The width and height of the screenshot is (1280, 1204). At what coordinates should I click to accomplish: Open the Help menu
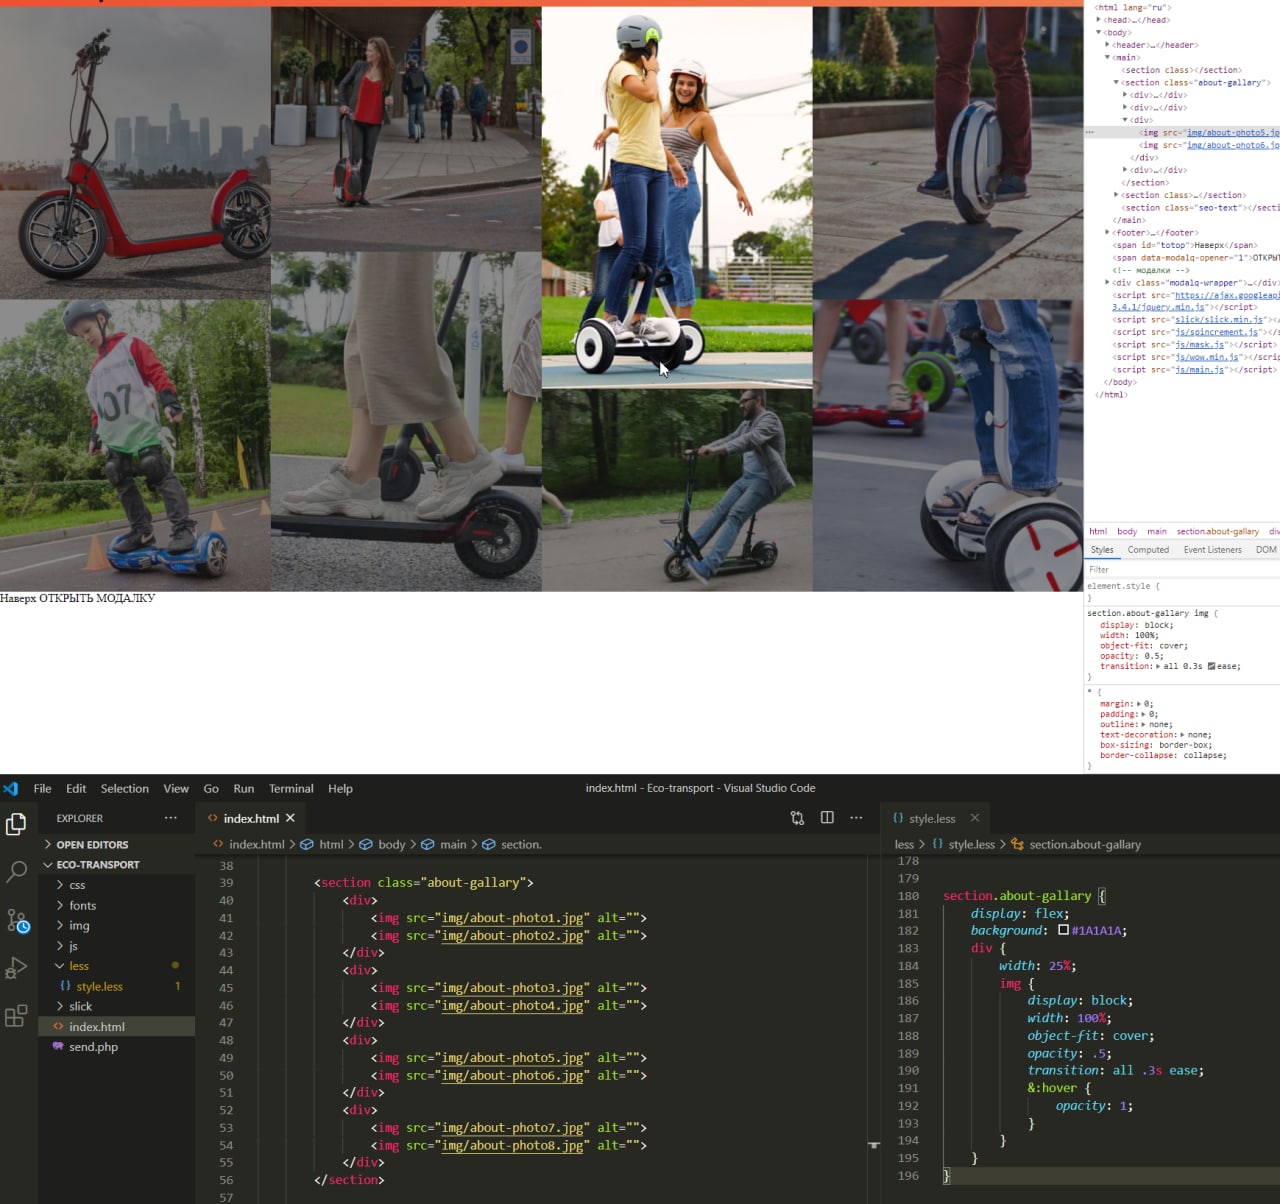340,788
